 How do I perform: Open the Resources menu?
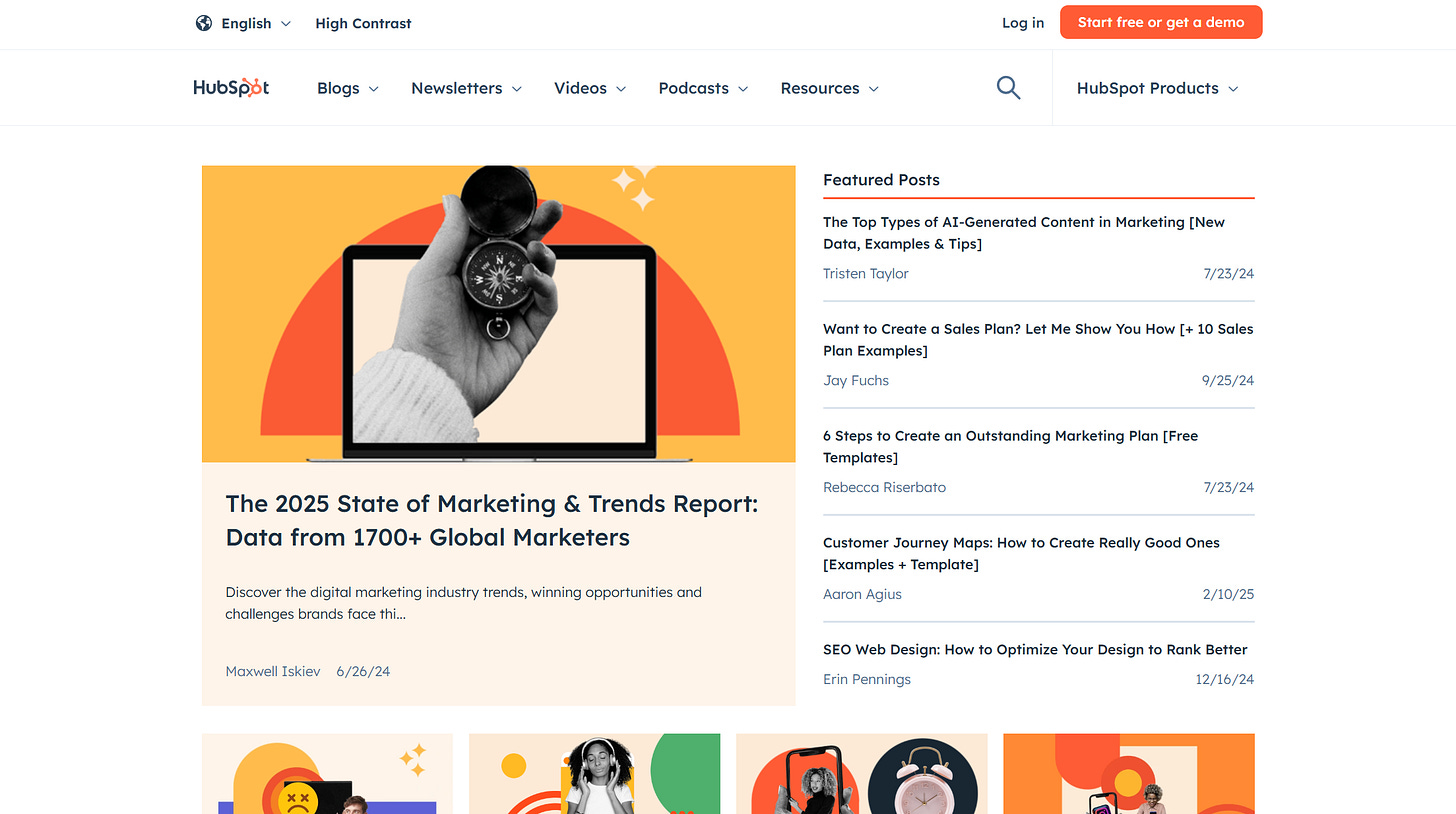coord(830,88)
